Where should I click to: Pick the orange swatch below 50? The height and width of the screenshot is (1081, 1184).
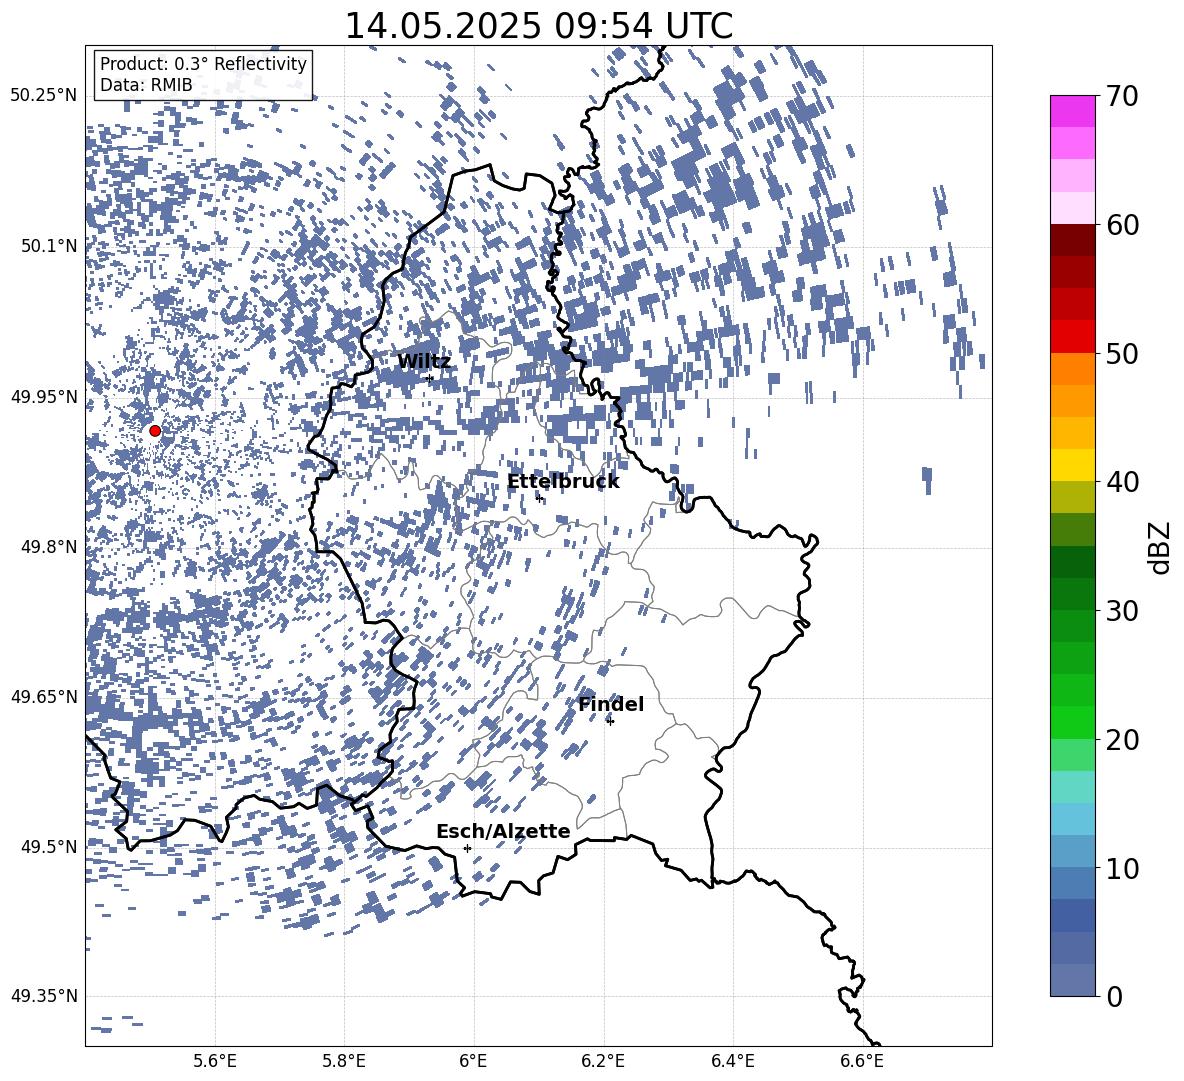(1072, 369)
